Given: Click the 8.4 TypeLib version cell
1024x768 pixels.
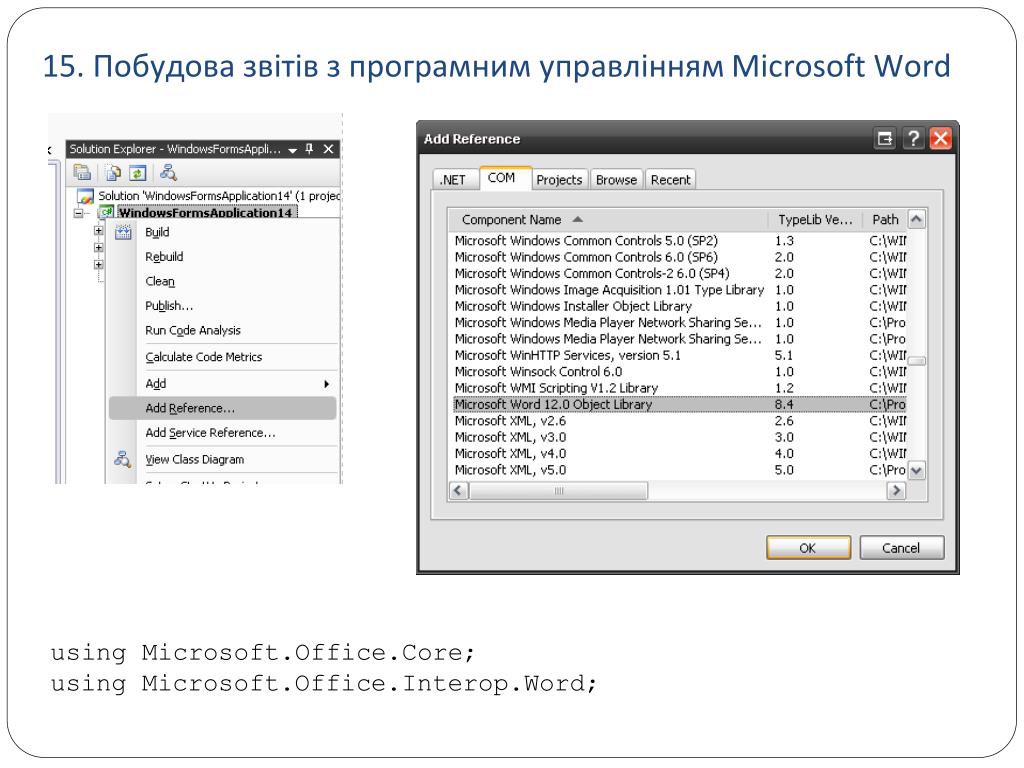Looking at the screenshot, I should [x=784, y=405].
